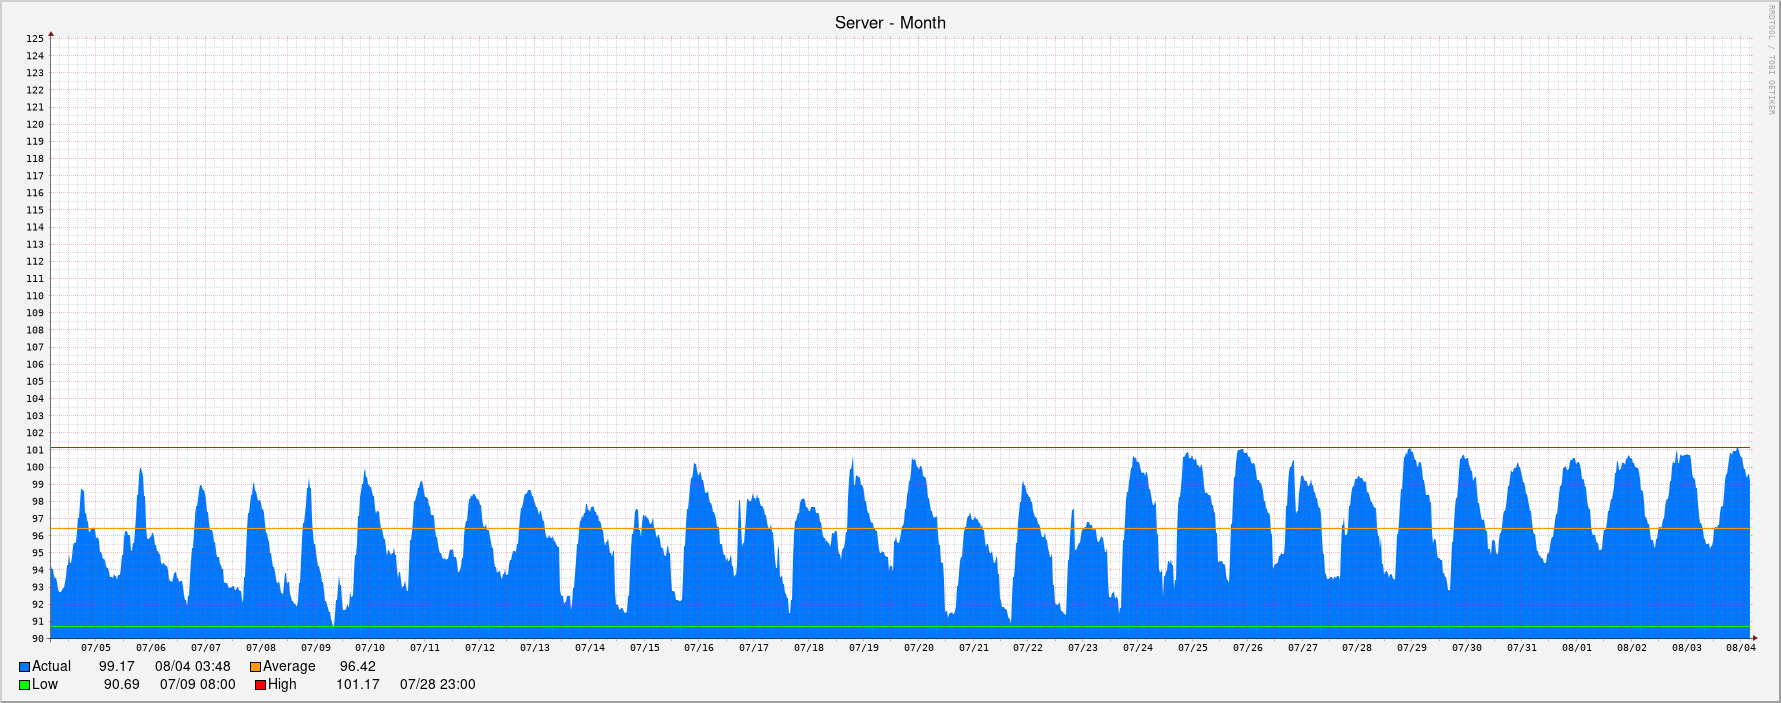The width and height of the screenshot is (1781, 703).
Task: Click the green Low legend swatch
Action: pos(24,685)
